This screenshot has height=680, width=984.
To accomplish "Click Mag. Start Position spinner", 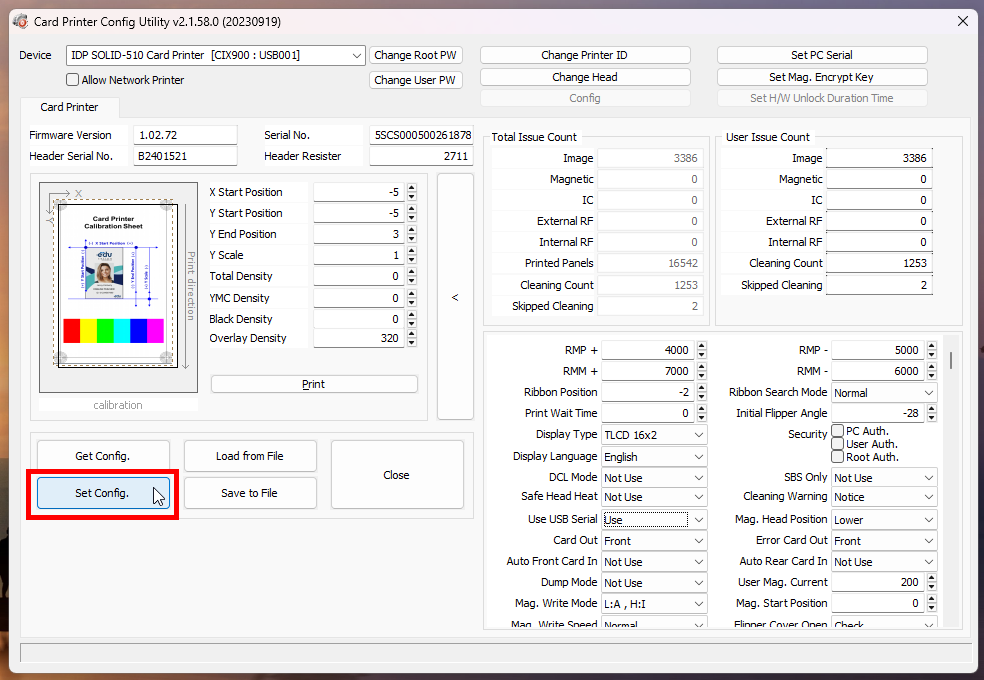I will click(932, 603).
